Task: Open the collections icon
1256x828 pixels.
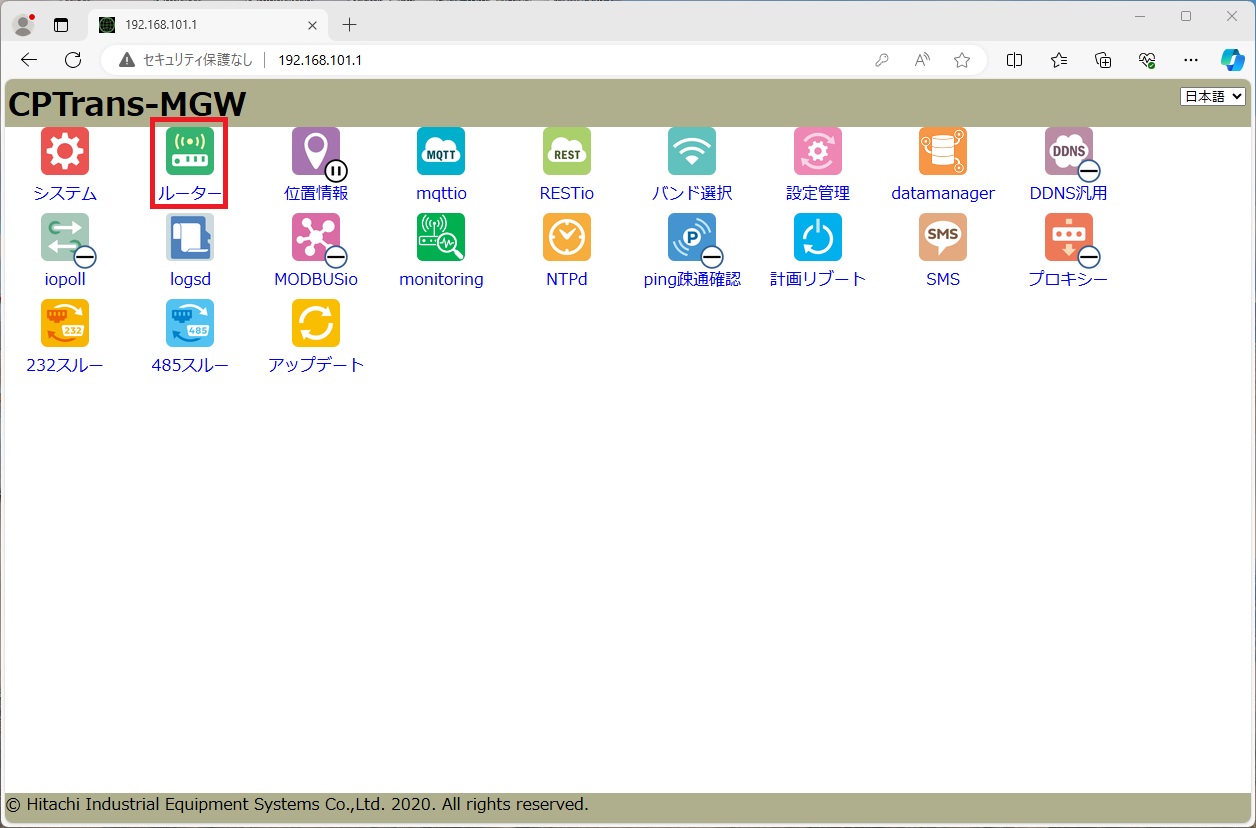Action: point(1103,60)
